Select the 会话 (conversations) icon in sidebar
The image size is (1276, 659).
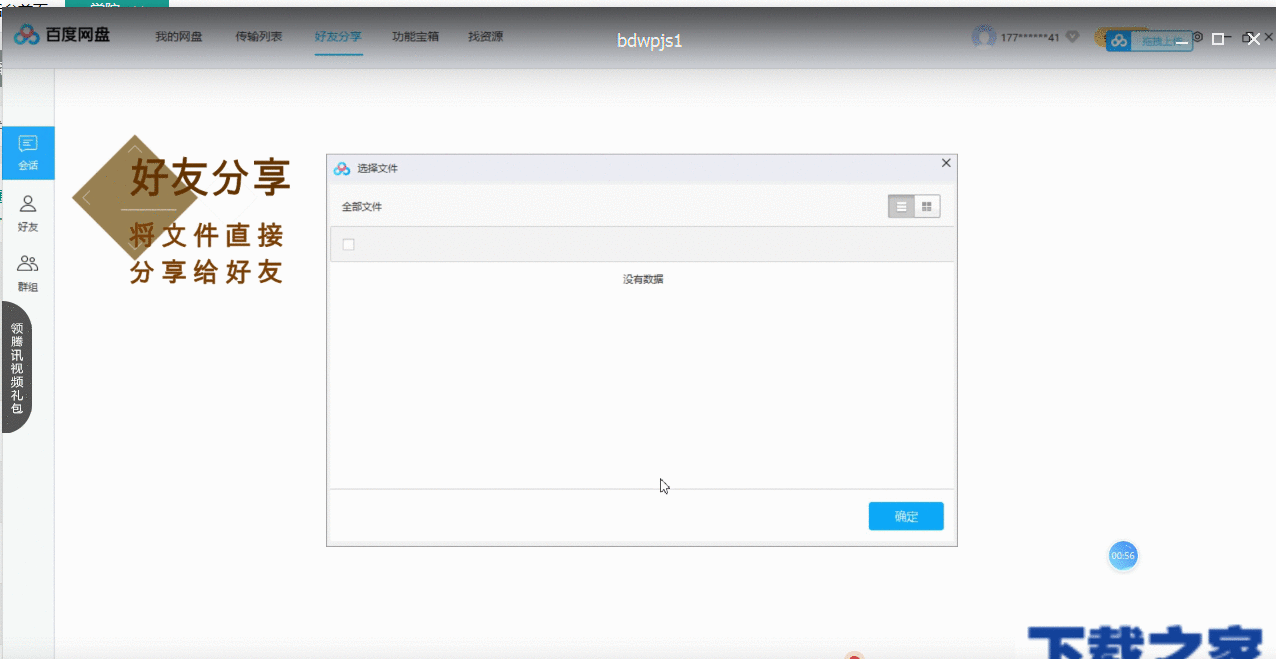pyautogui.click(x=28, y=152)
